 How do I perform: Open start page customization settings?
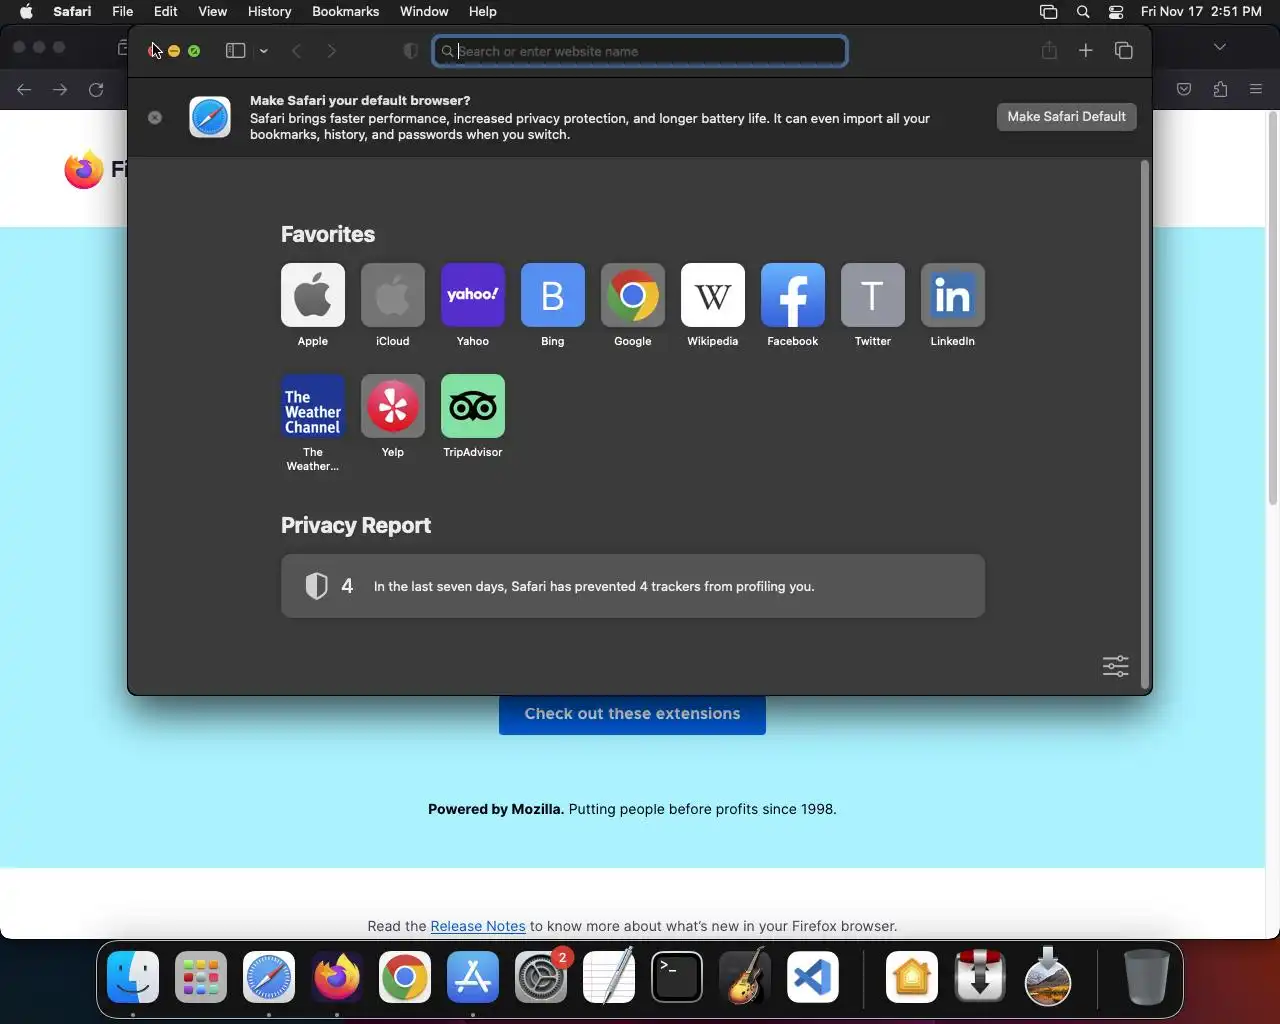tap(1116, 666)
